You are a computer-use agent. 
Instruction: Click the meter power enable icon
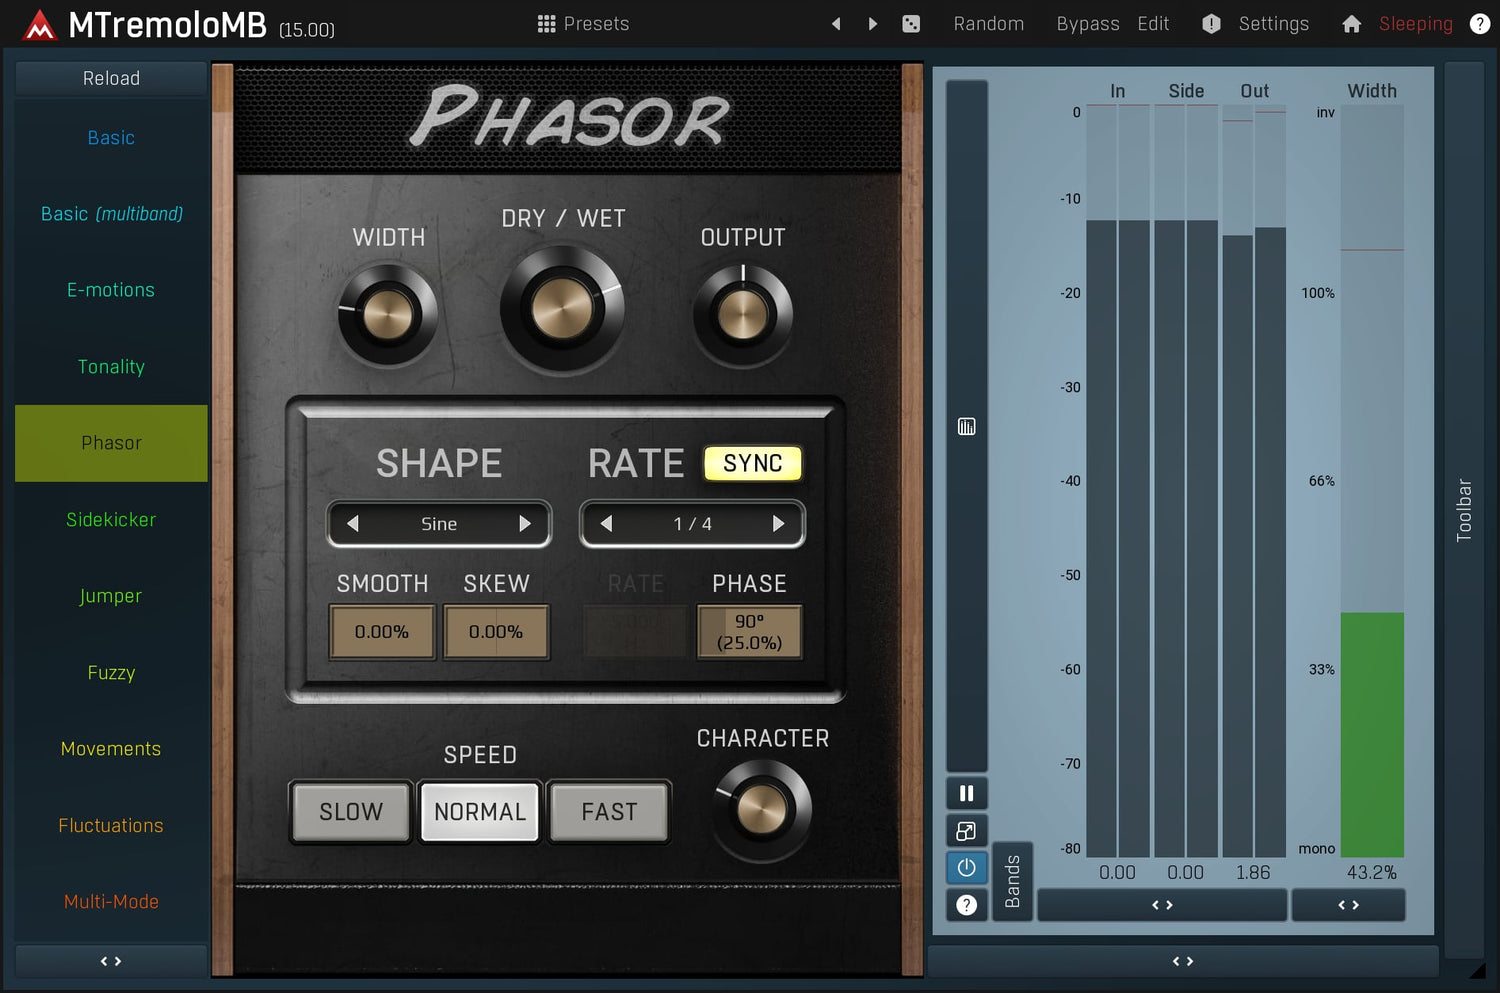[x=966, y=867]
